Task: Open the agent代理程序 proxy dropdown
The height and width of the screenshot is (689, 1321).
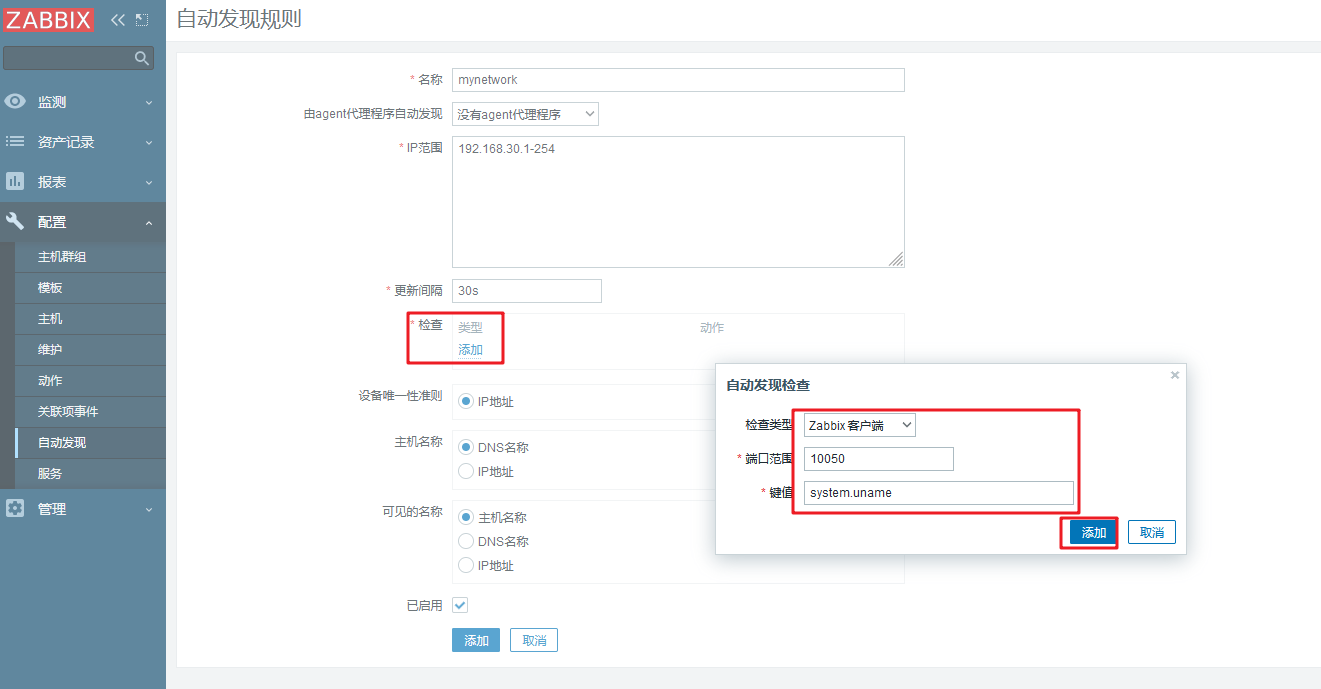Action: (525, 114)
